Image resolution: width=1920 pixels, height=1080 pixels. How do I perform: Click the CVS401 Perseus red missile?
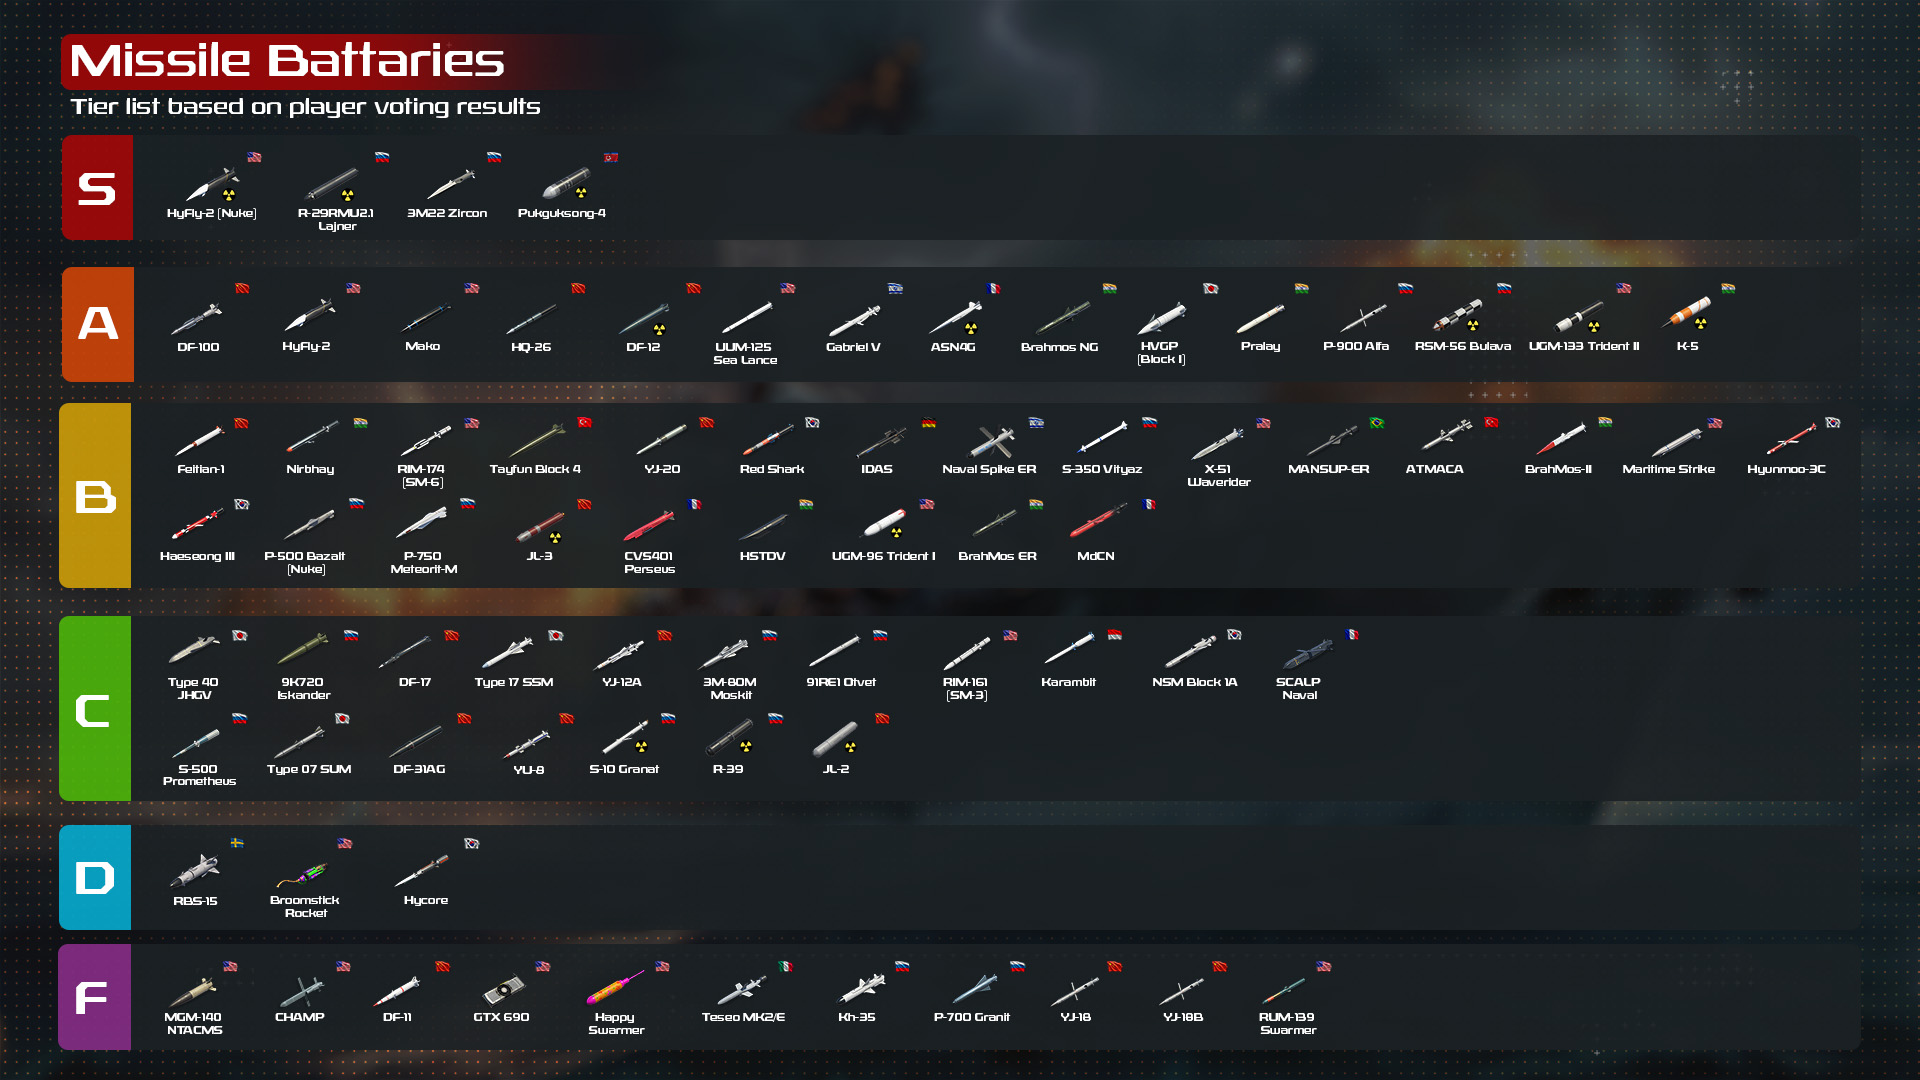click(649, 524)
